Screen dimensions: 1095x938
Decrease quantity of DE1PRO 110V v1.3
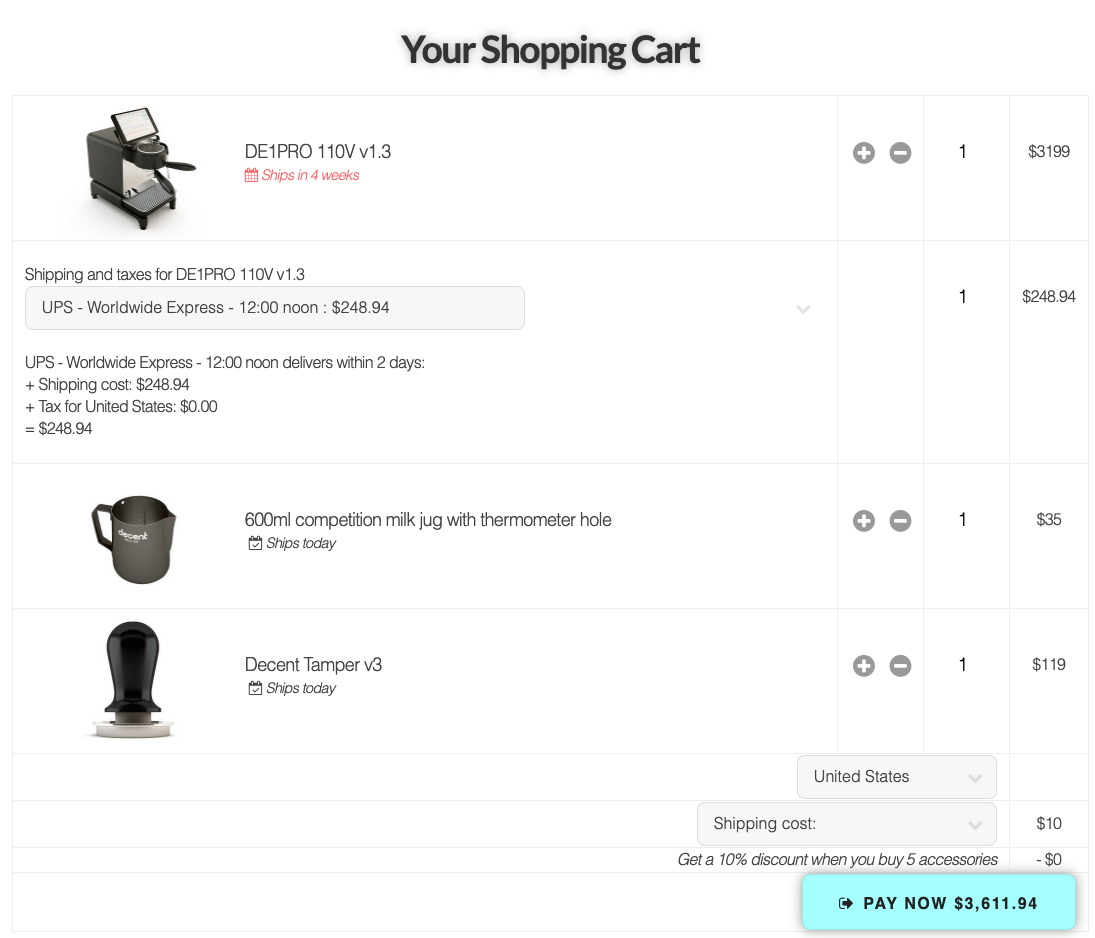(900, 153)
